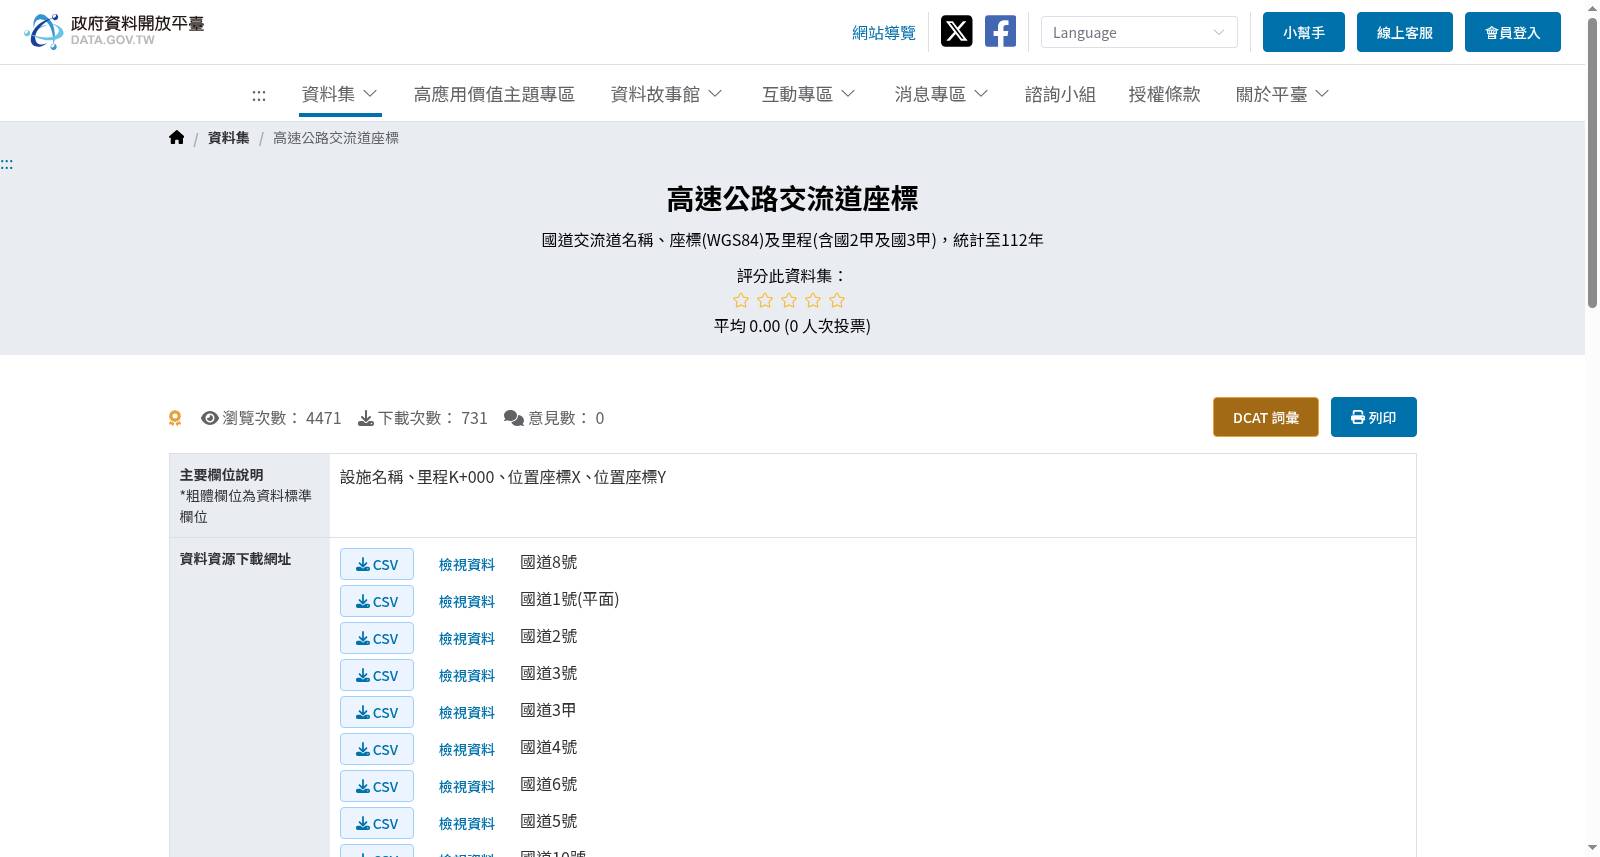The image size is (1600, 857).
Task: Click the scrollbar down arrow
Action: [1592, 848]
